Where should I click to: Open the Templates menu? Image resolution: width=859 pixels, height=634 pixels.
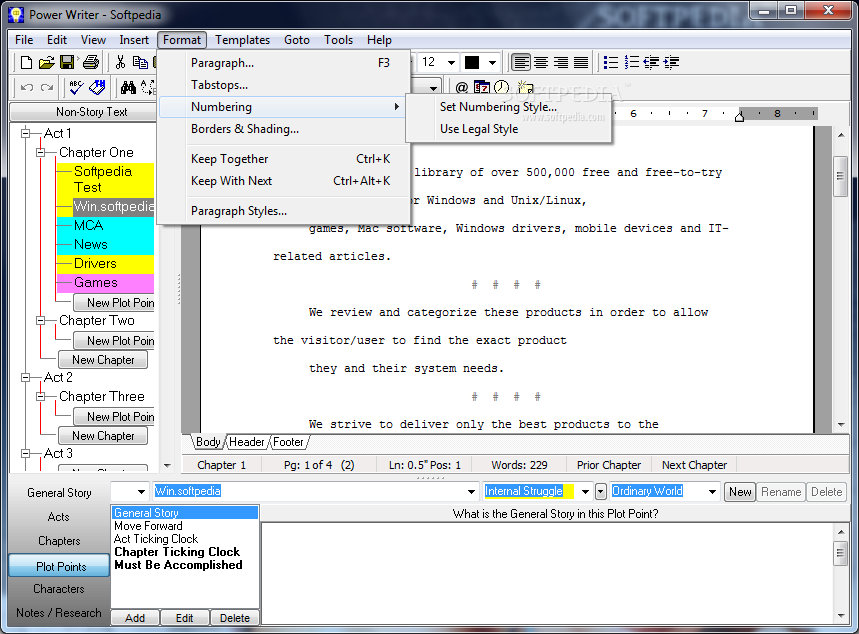tap(242, 40)
